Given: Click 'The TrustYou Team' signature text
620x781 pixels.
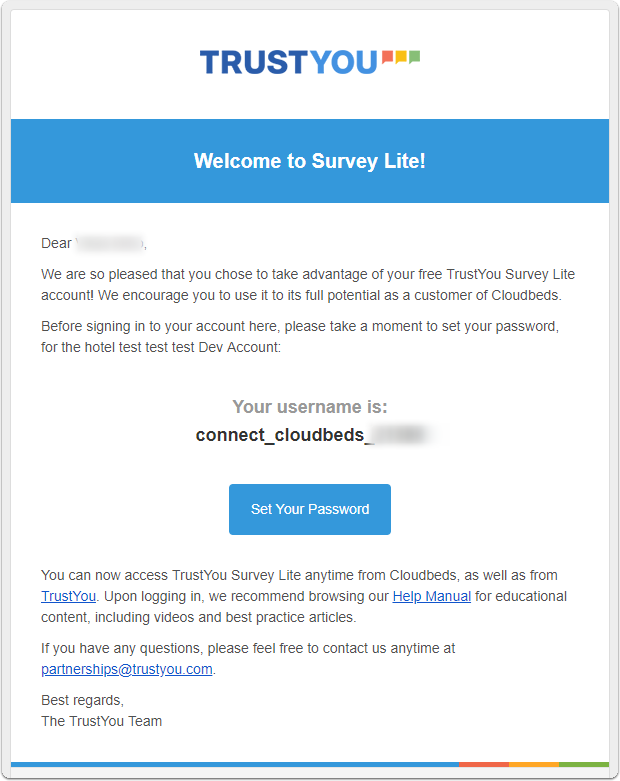Looking at the screenshot, I should click(101, 721).
